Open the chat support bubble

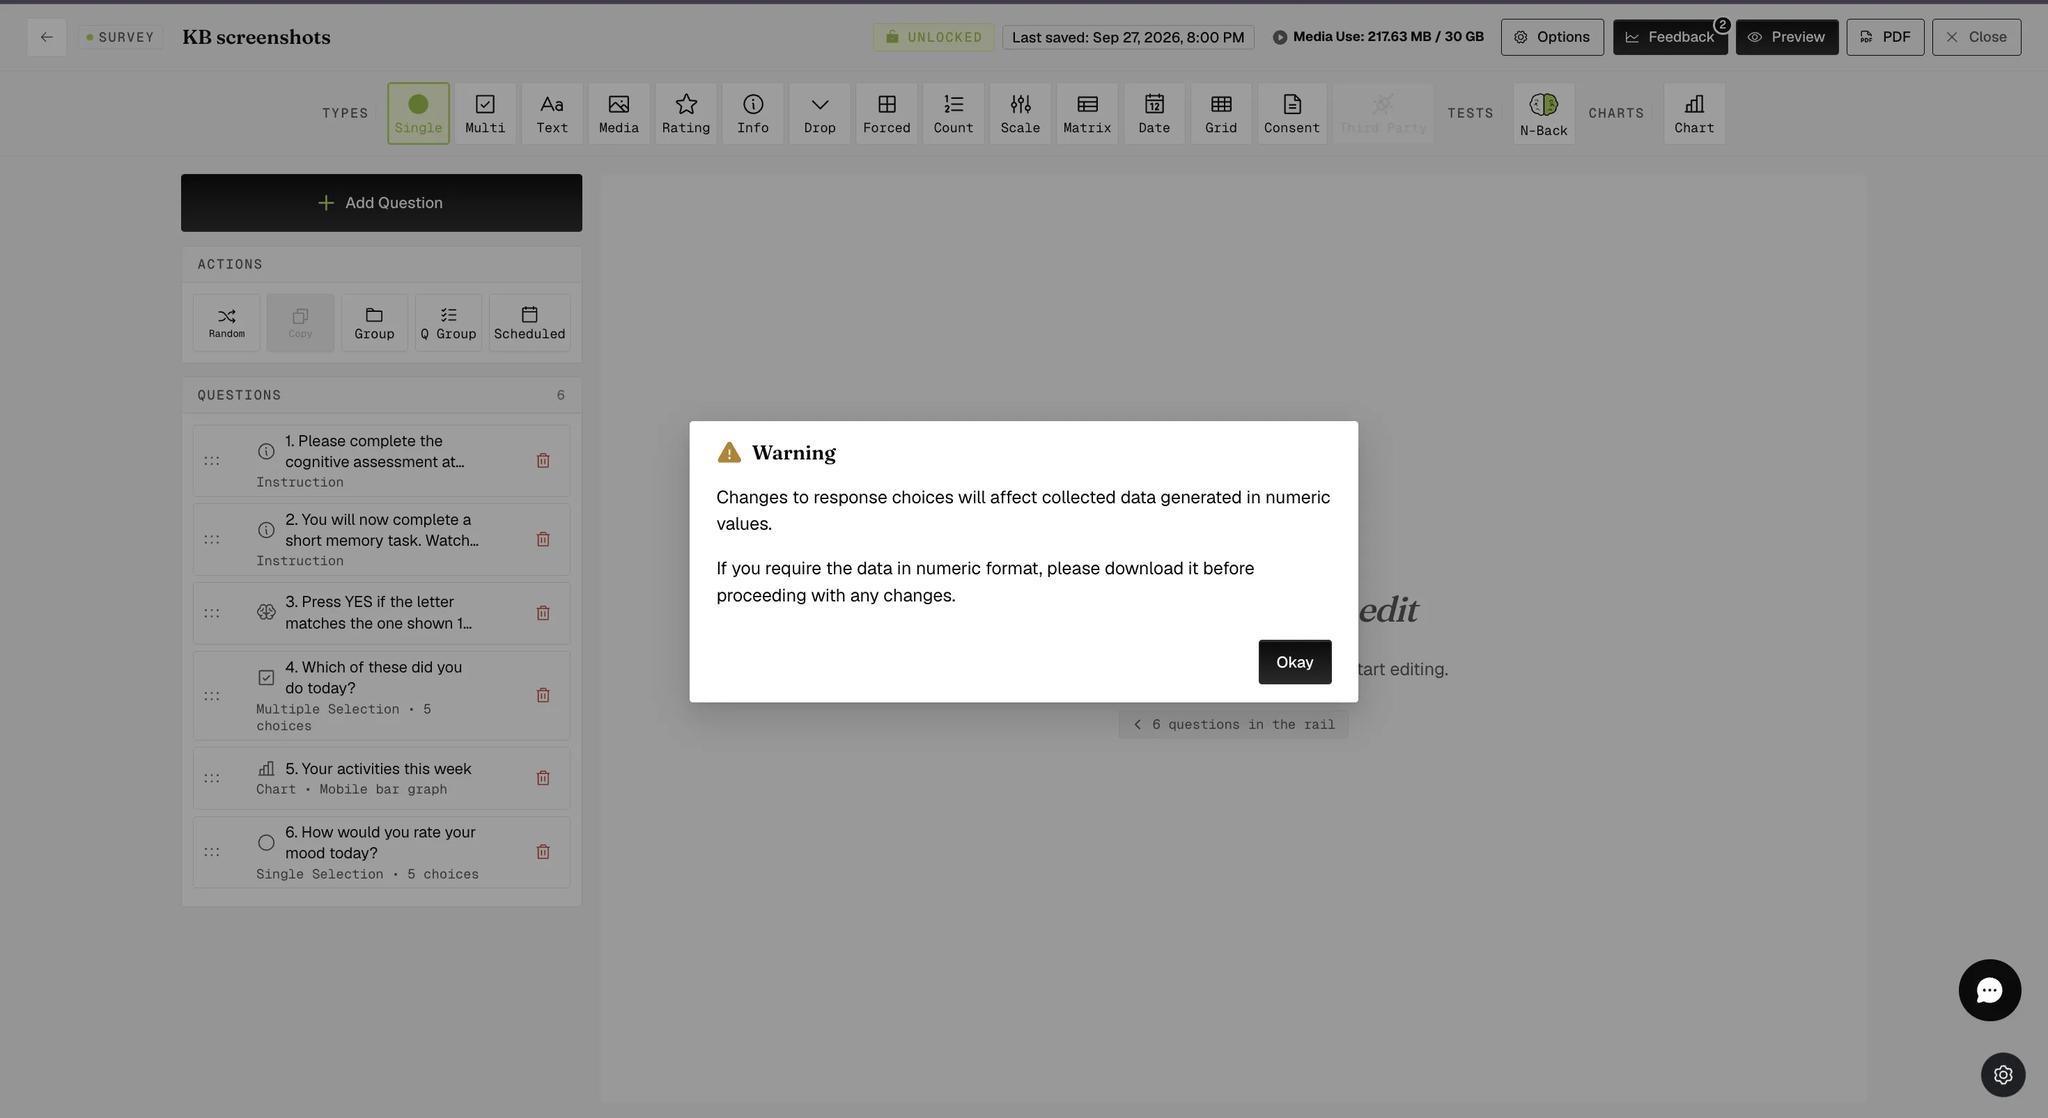click(x=1989, y=990)
